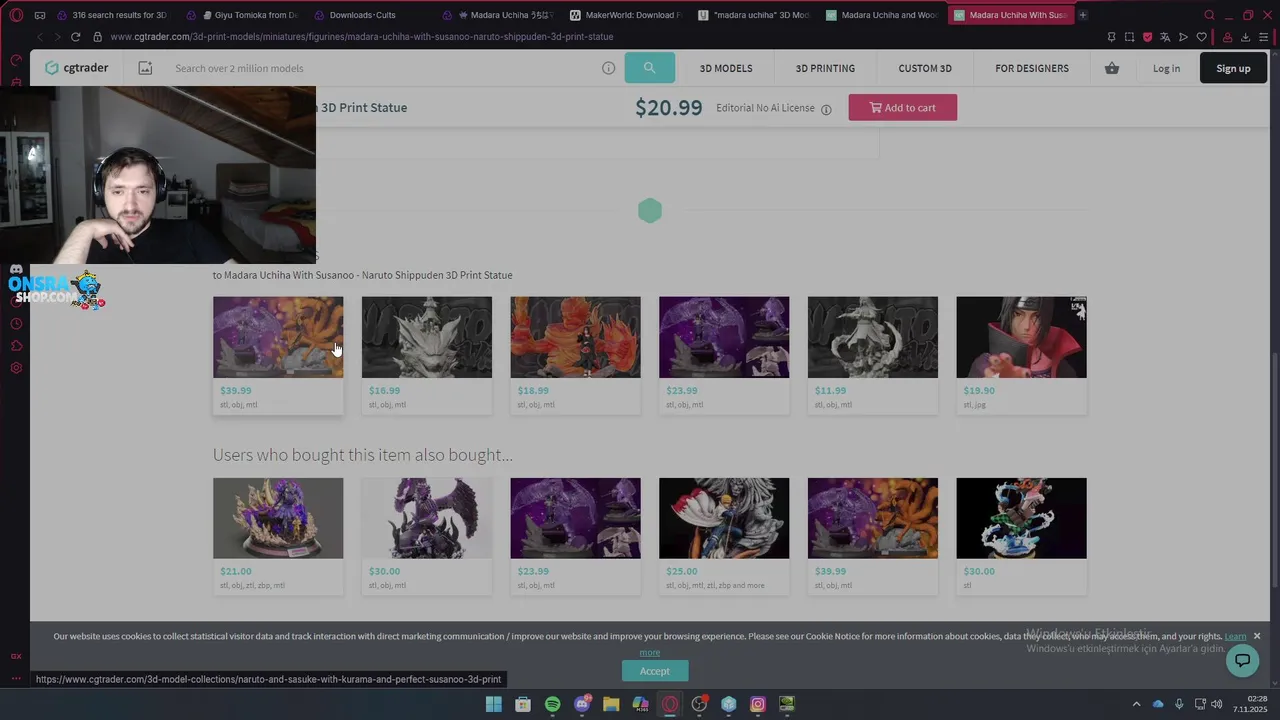The height and width of the screenshot is (720, 1280).
Task: Open the translate page icon
Action: [1165, 37]
